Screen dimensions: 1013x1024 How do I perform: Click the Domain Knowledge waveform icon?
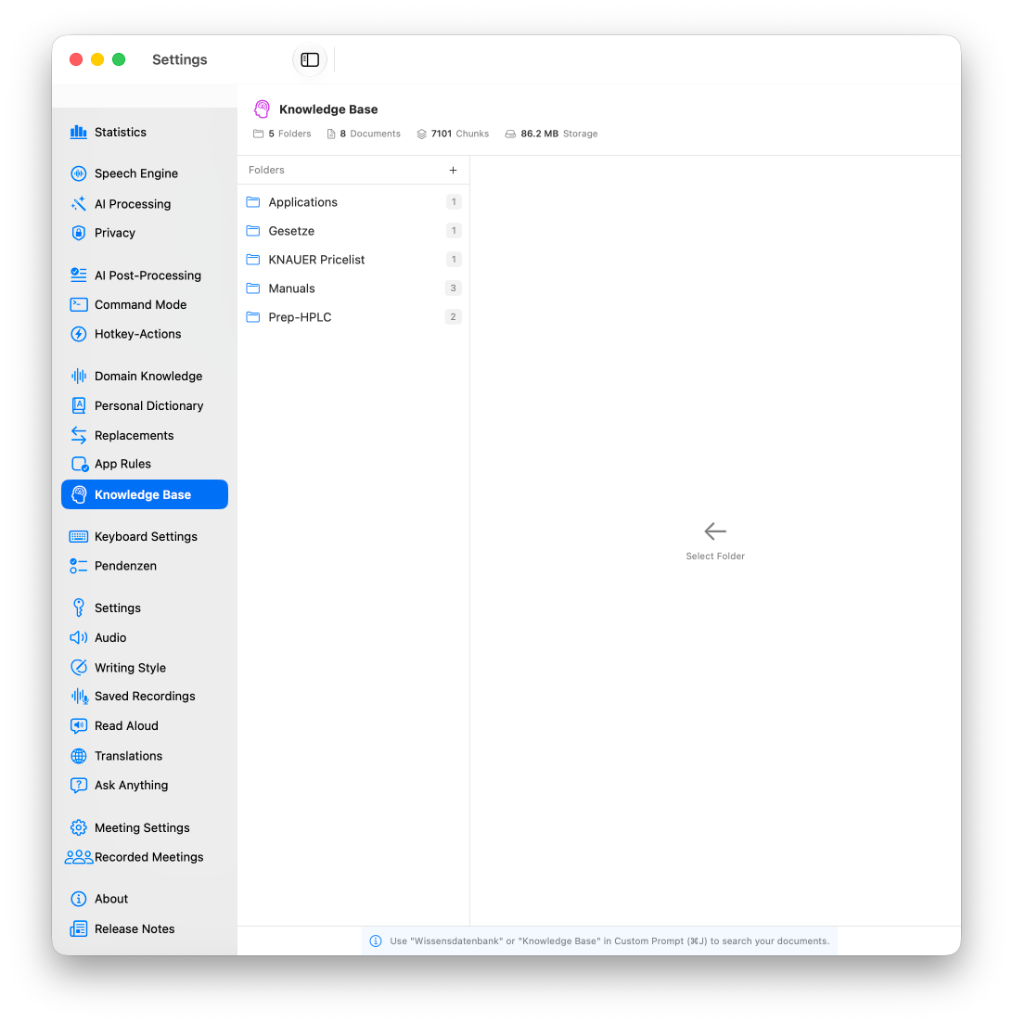click(x=78, y=376)
